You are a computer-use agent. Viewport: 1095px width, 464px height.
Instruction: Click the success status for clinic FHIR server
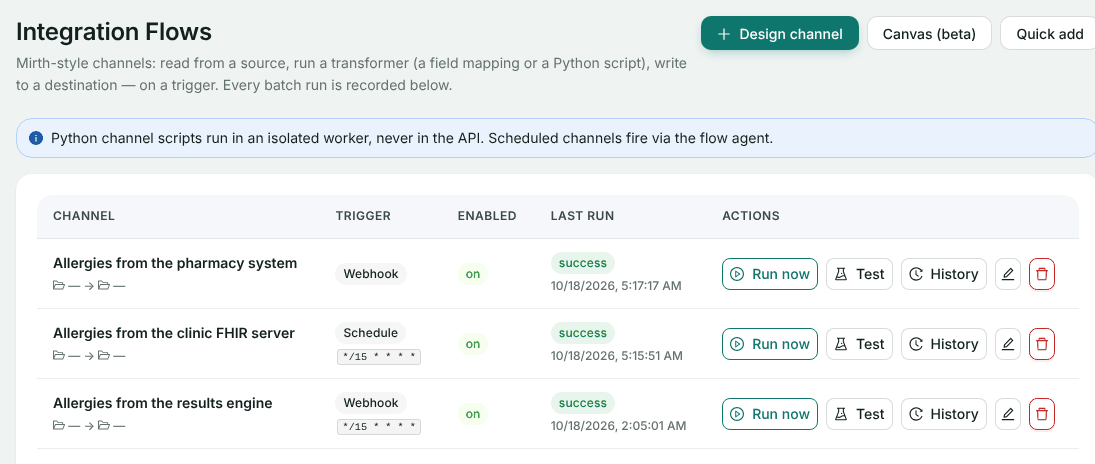coord(582,333)
